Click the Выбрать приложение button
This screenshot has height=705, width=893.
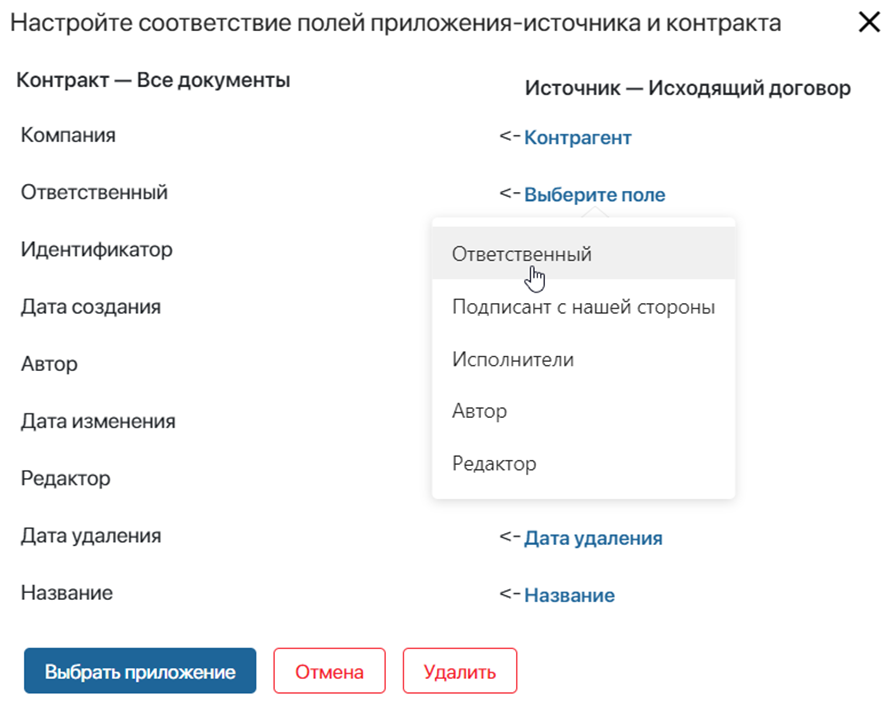click(140, 671)
